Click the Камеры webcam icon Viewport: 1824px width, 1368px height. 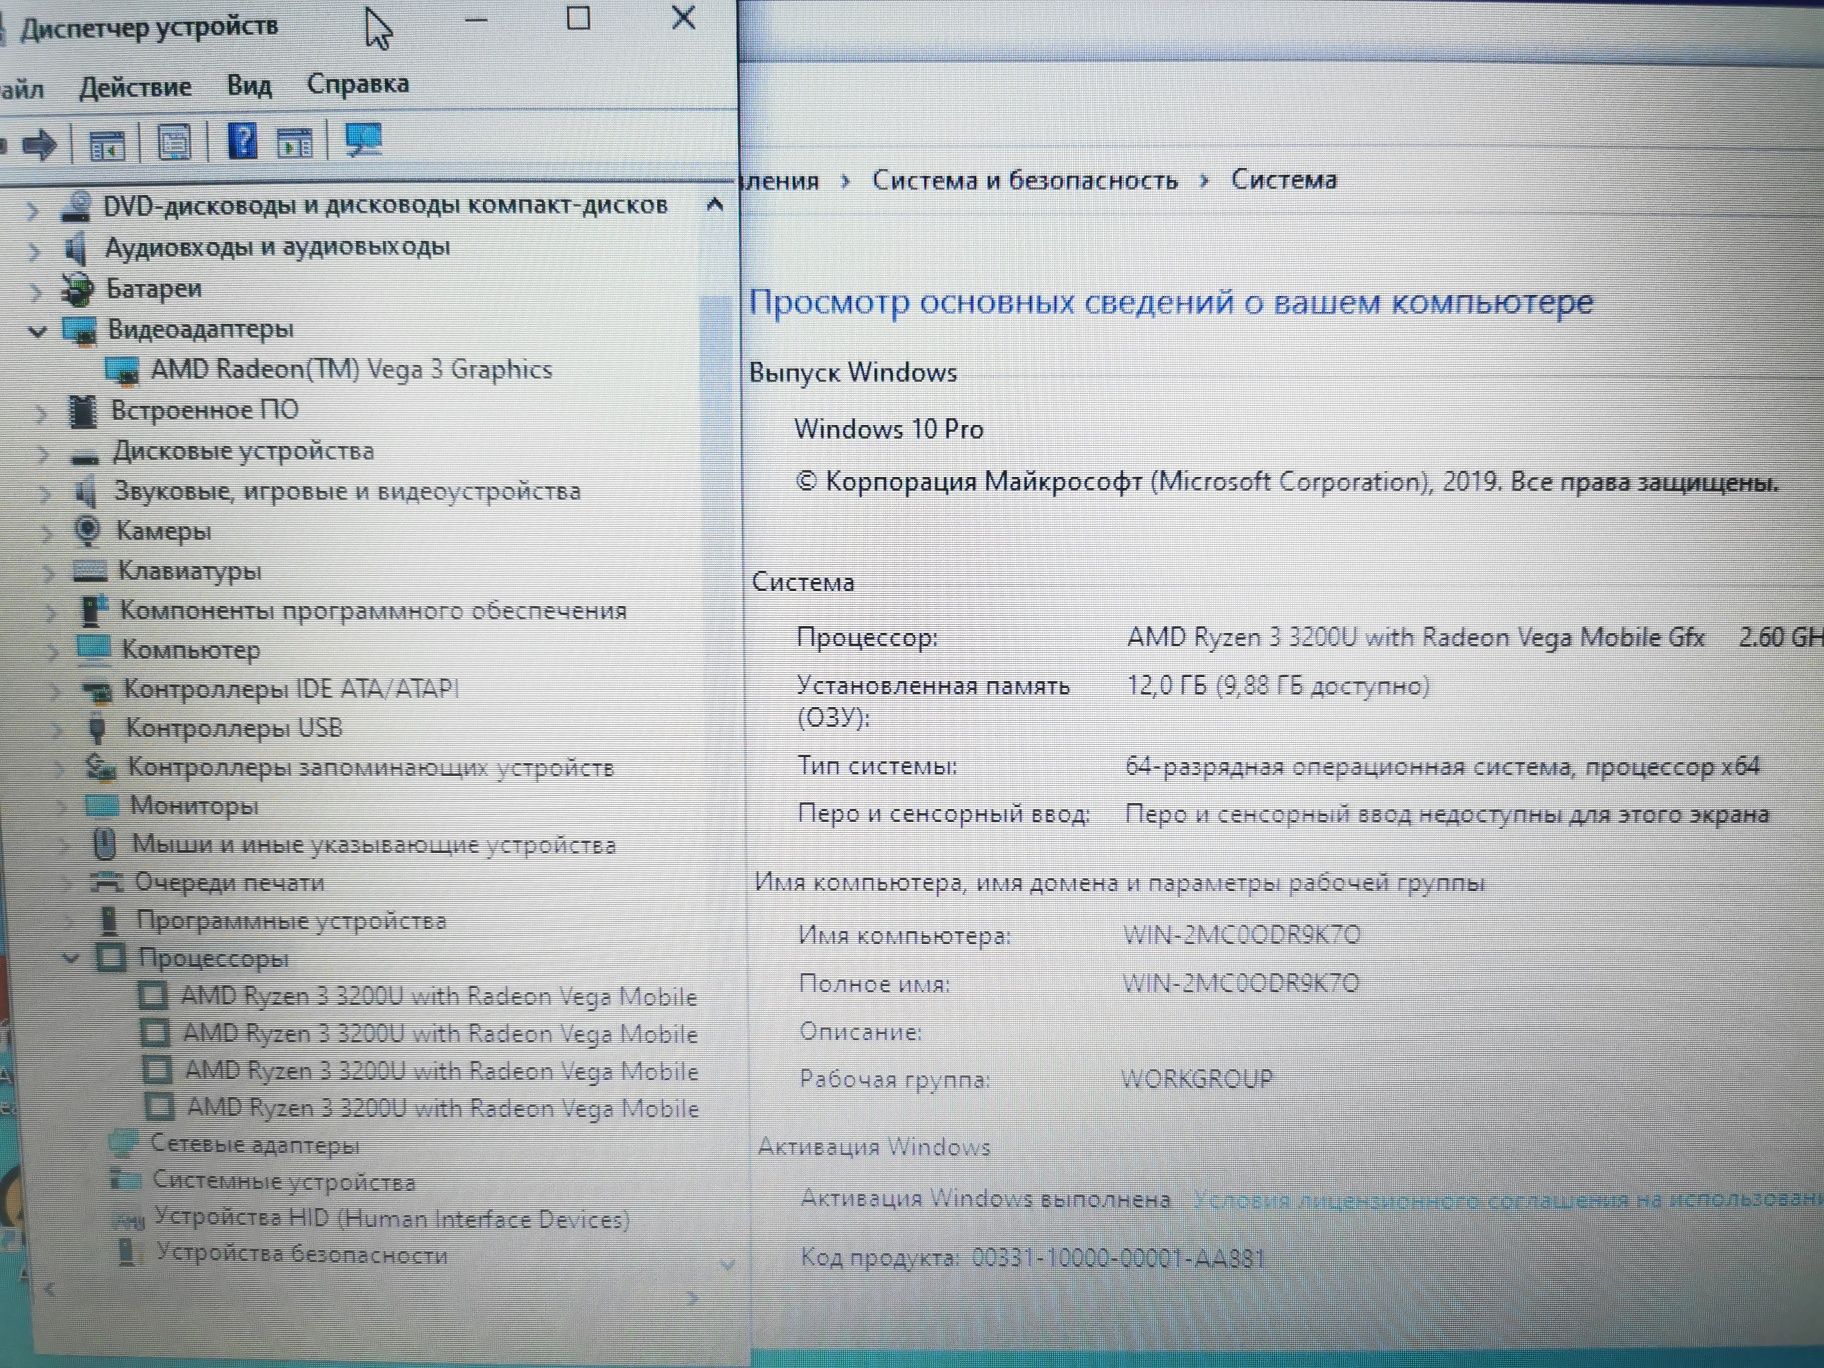[88, 530]
